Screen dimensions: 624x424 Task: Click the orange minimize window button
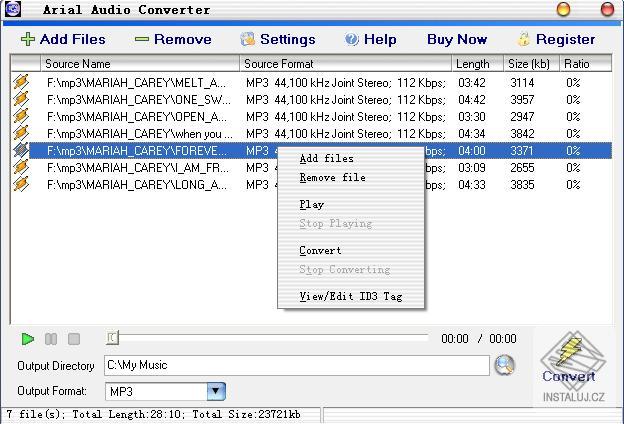(563, 9)
